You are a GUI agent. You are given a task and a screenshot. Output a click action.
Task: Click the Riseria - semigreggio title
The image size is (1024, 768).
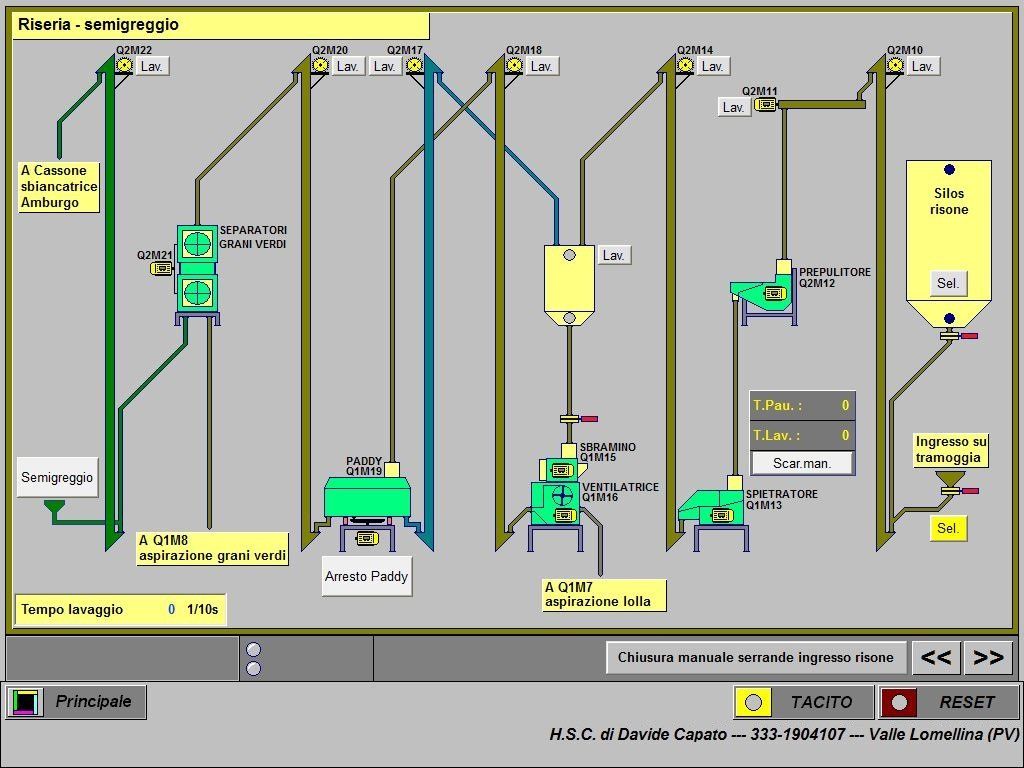point(98,25)
